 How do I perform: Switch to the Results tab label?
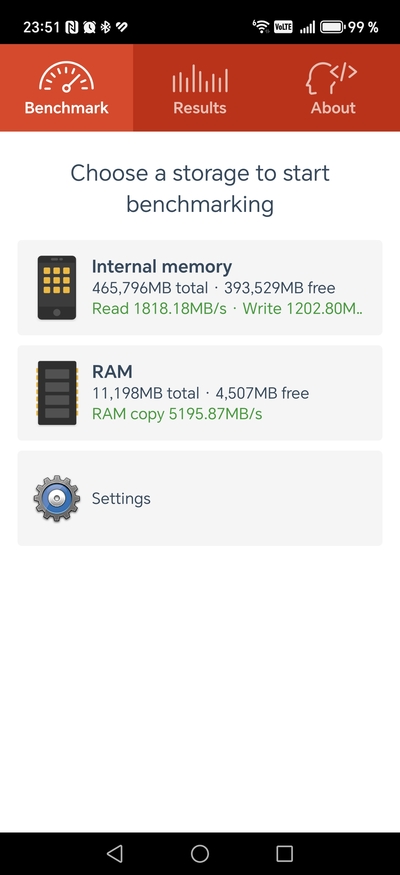pyautogui.click(x=200, y=108)
